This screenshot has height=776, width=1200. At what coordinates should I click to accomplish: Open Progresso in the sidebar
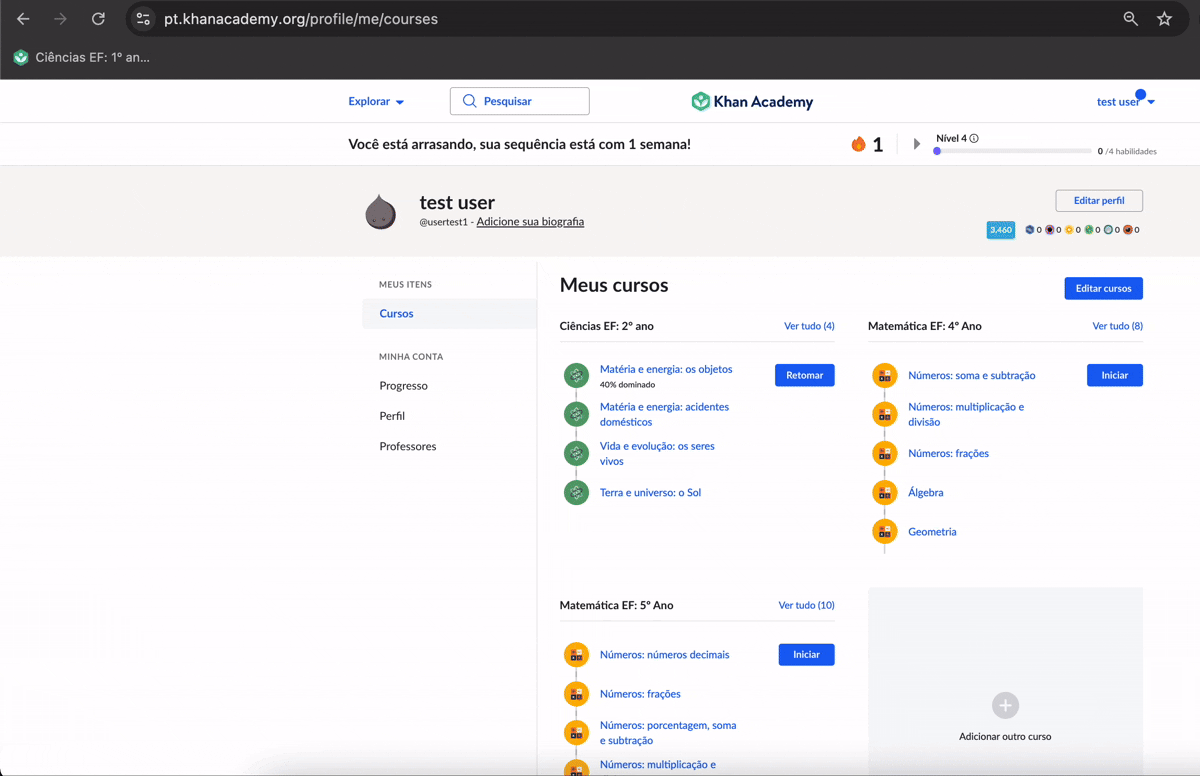(403, 385)
